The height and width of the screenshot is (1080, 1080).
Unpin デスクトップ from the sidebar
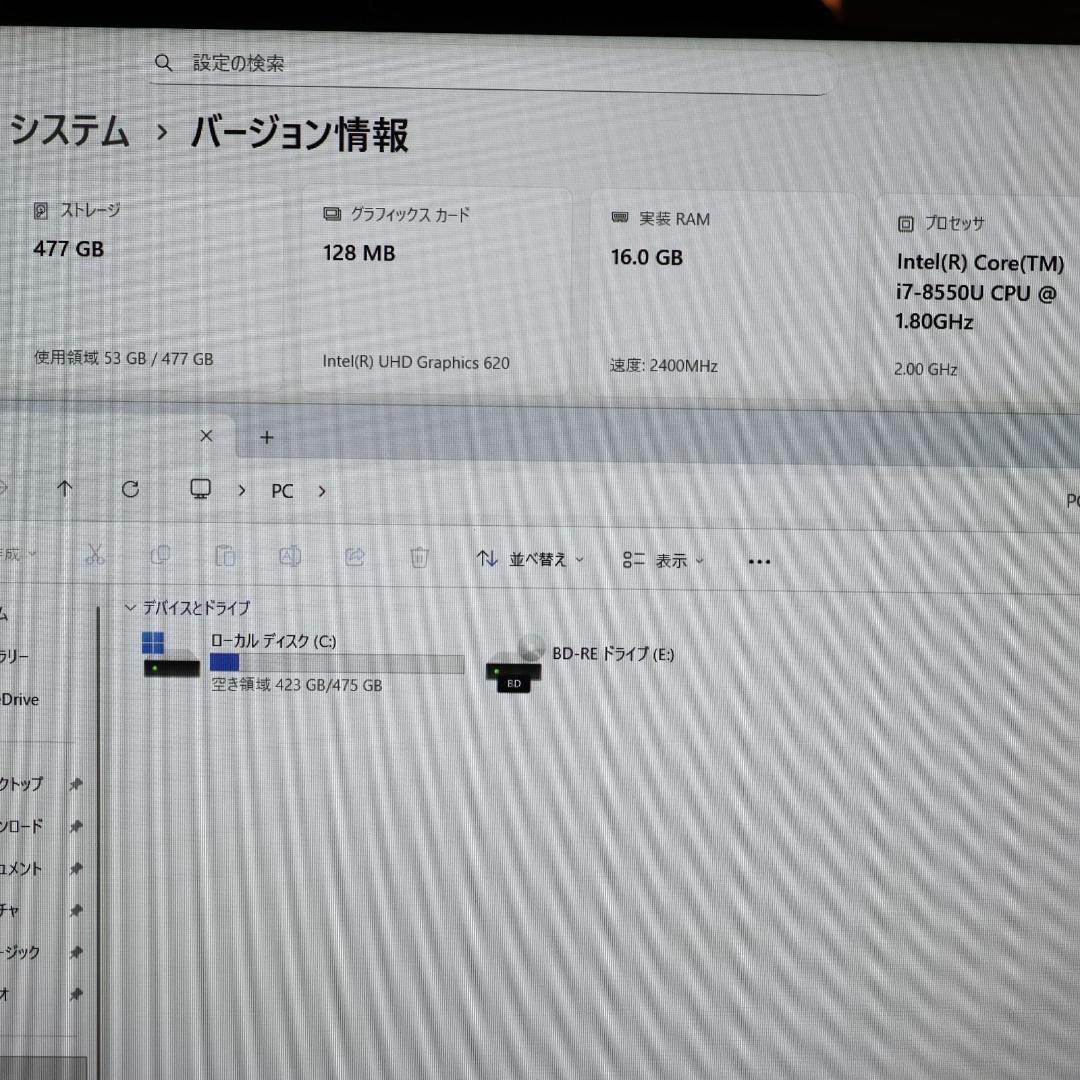click(x=75, y=785)
